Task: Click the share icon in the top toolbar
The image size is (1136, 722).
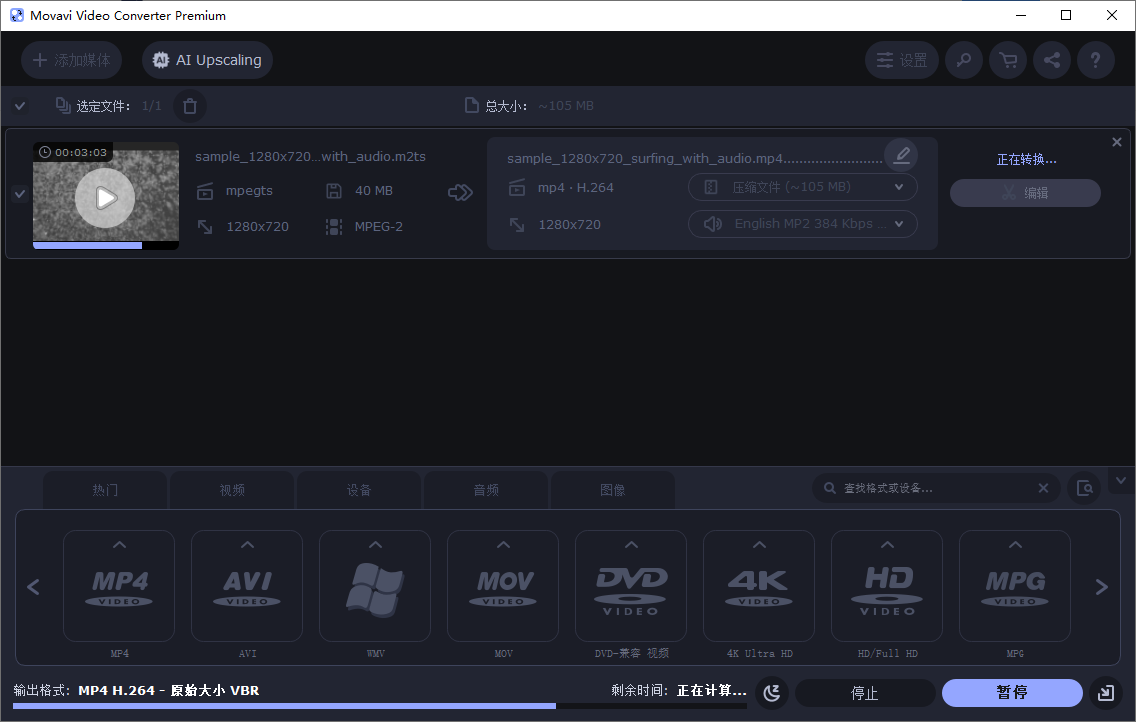Action: (1052, 60)
